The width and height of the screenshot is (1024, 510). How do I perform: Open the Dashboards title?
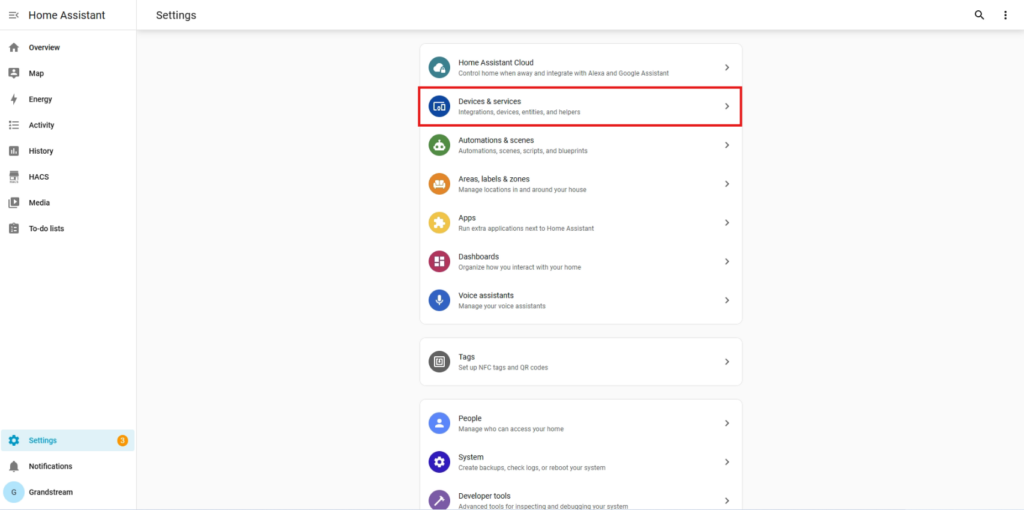478,257
